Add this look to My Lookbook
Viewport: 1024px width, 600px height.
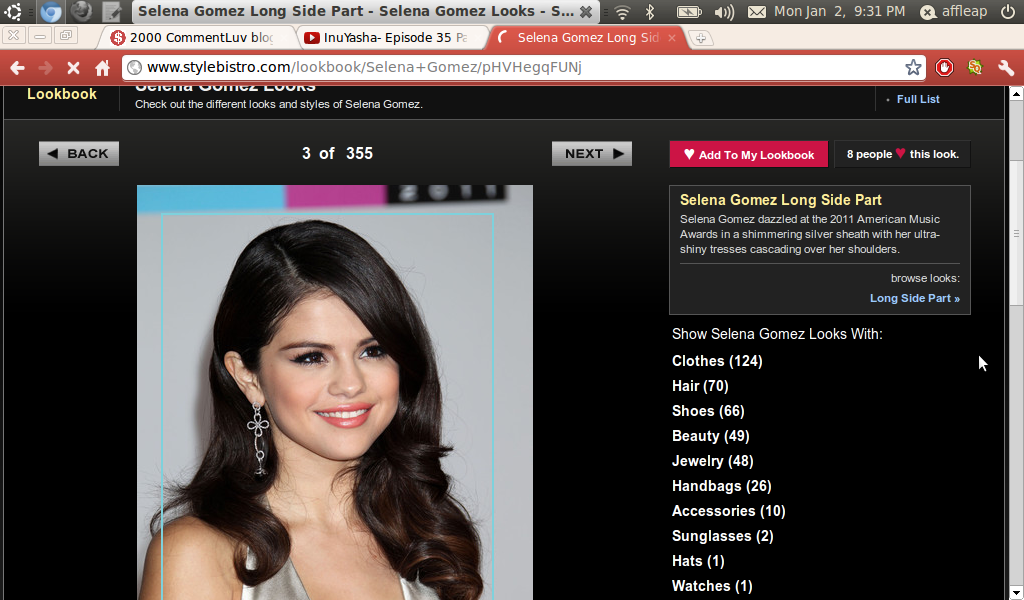[x=748, y=154]
